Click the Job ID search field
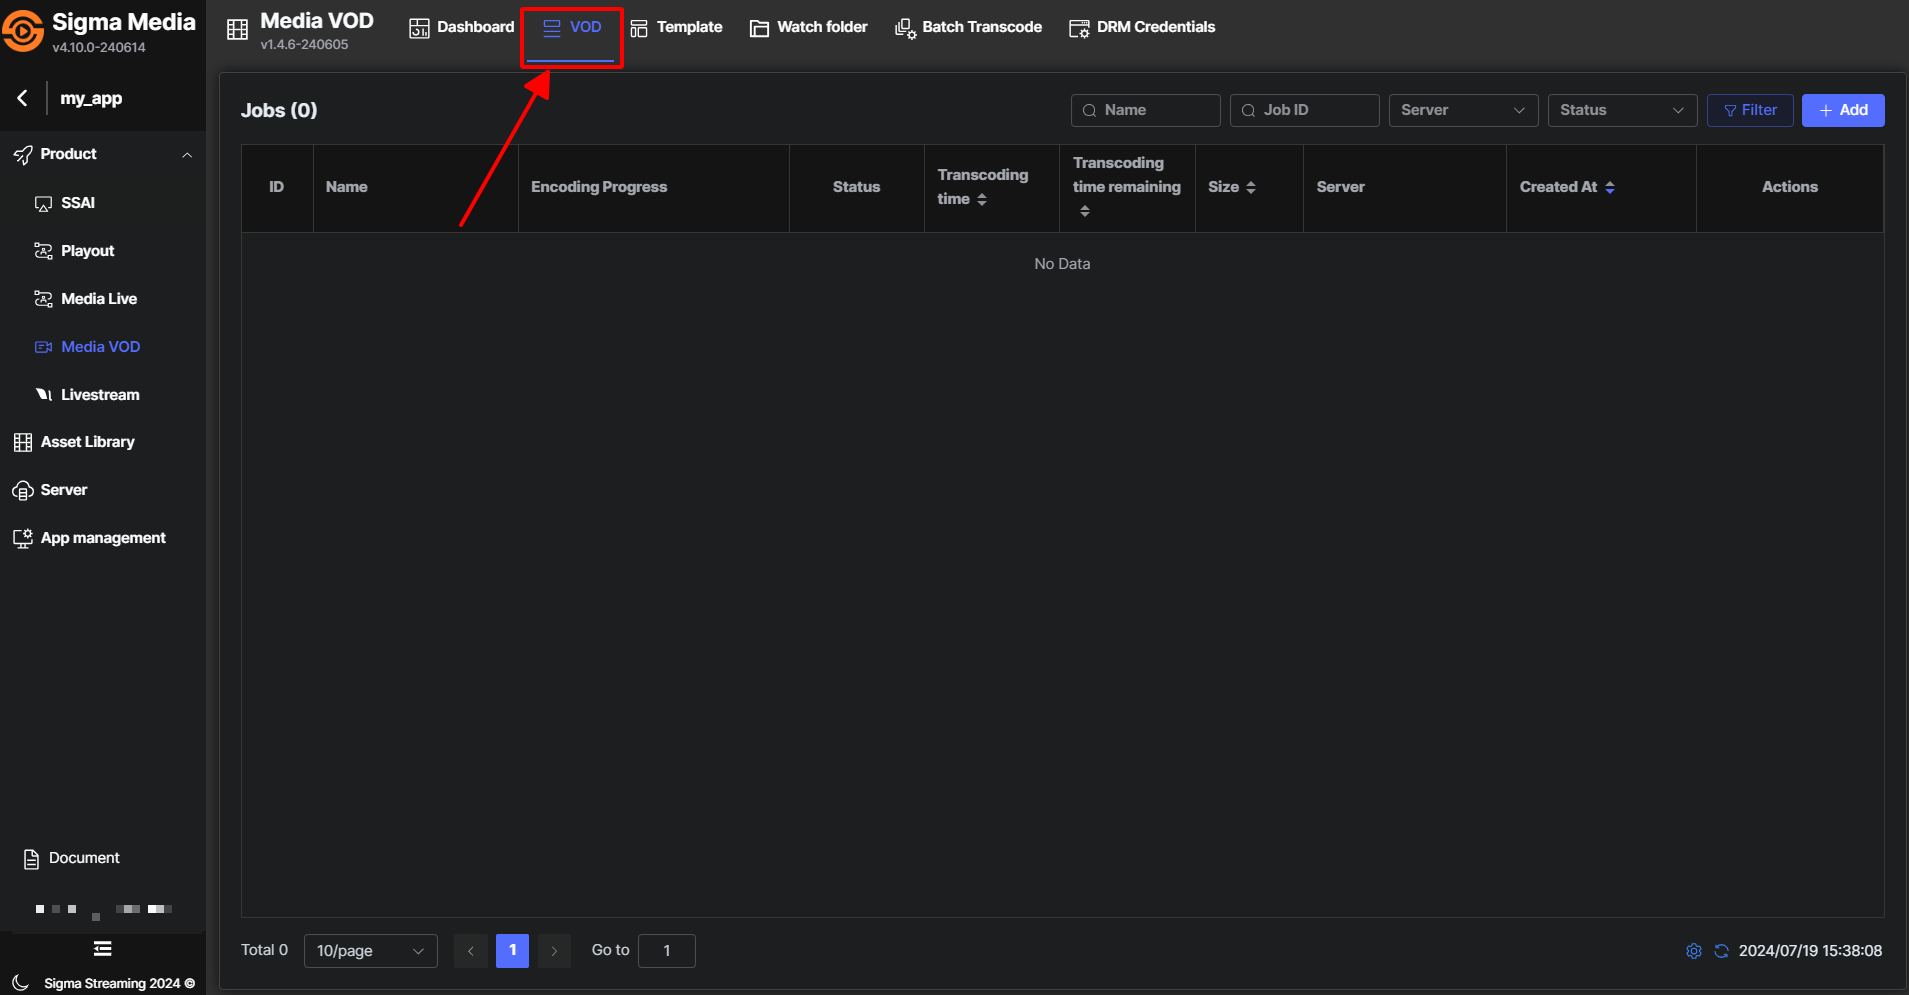 pos(1305,110)
